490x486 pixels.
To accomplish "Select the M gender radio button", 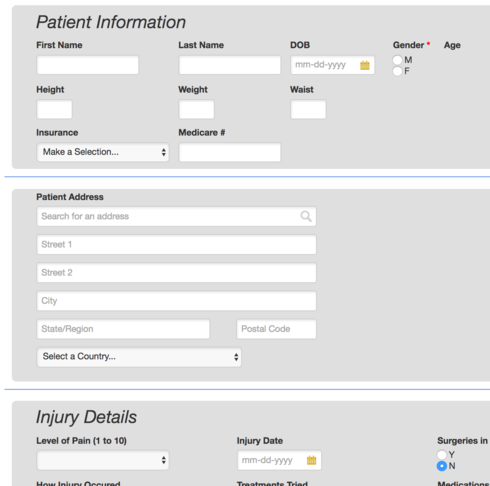I will (397, 60).
